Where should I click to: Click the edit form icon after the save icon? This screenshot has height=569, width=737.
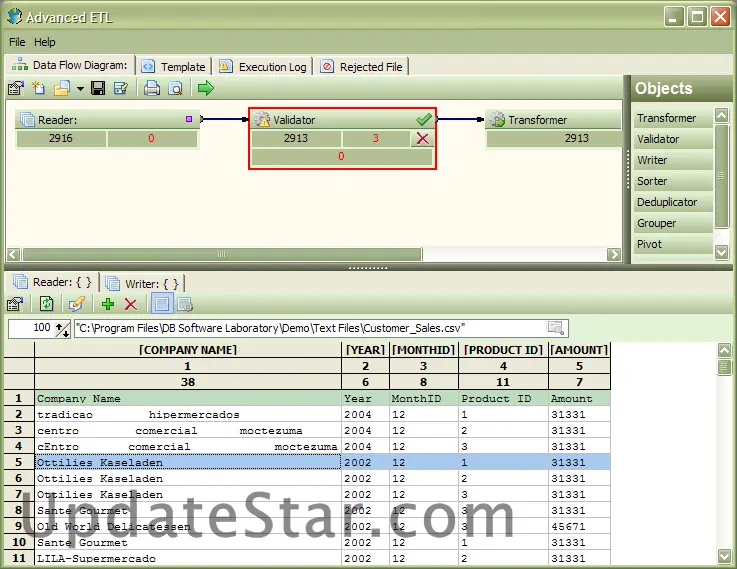121,88
